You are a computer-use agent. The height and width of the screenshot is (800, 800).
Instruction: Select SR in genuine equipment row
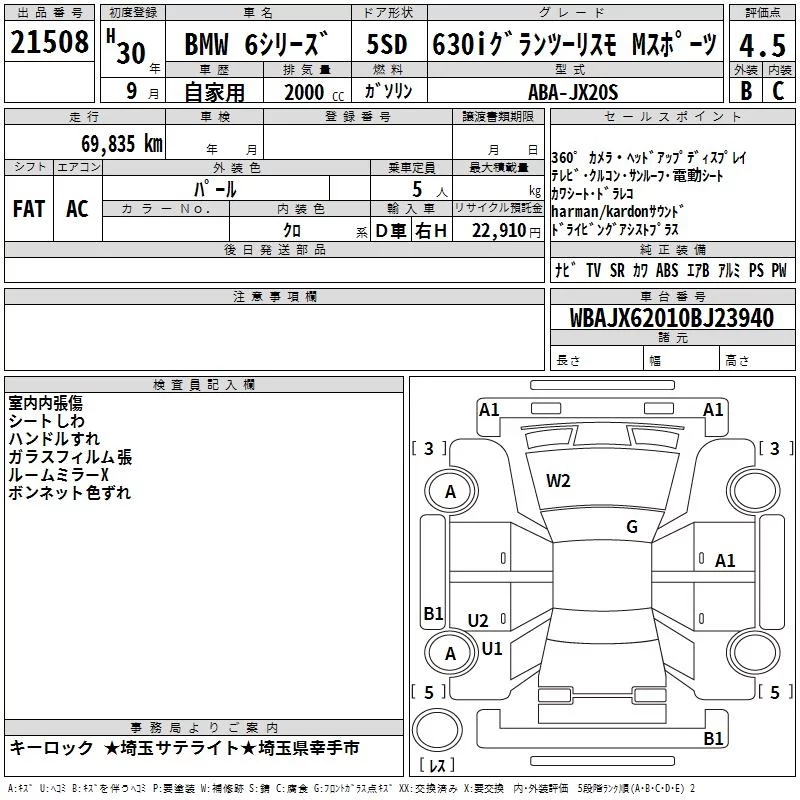coord(617,270)
